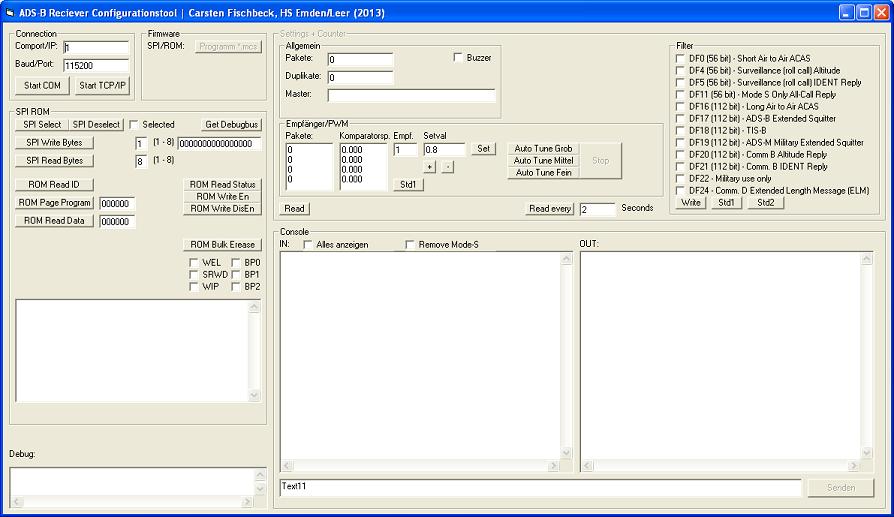Toggle the BP1 checkbox
Viewport: 894px width, 517px height.
[x=236, y=275]
